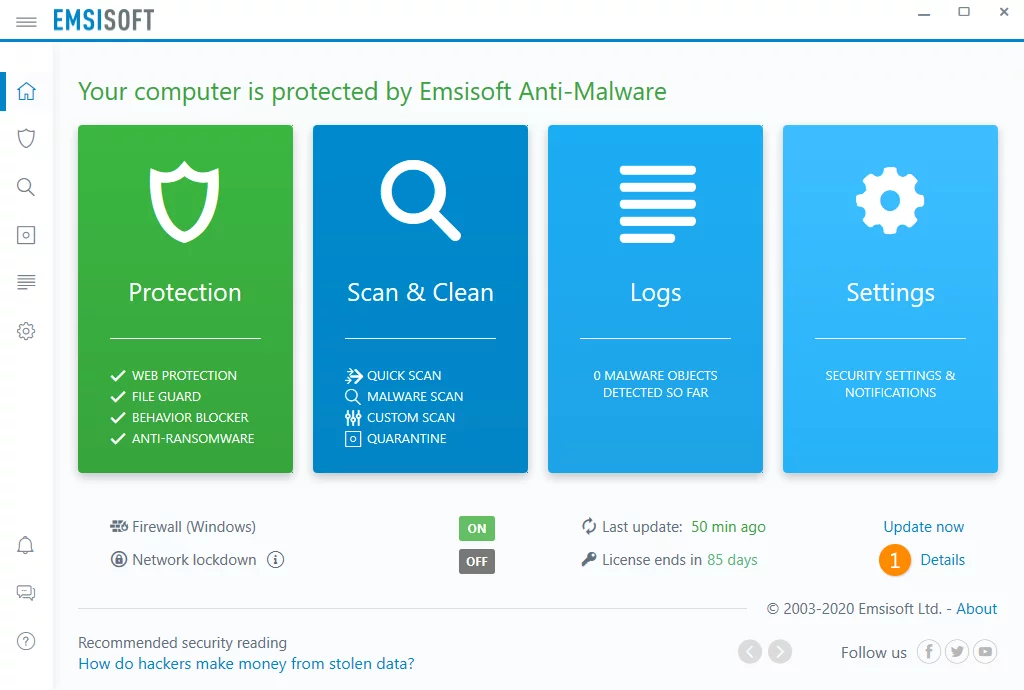Open the hamburger menu next to the Emsisoft logo
The height and width of the screenshot is (690, 1024).
point(26,22)
